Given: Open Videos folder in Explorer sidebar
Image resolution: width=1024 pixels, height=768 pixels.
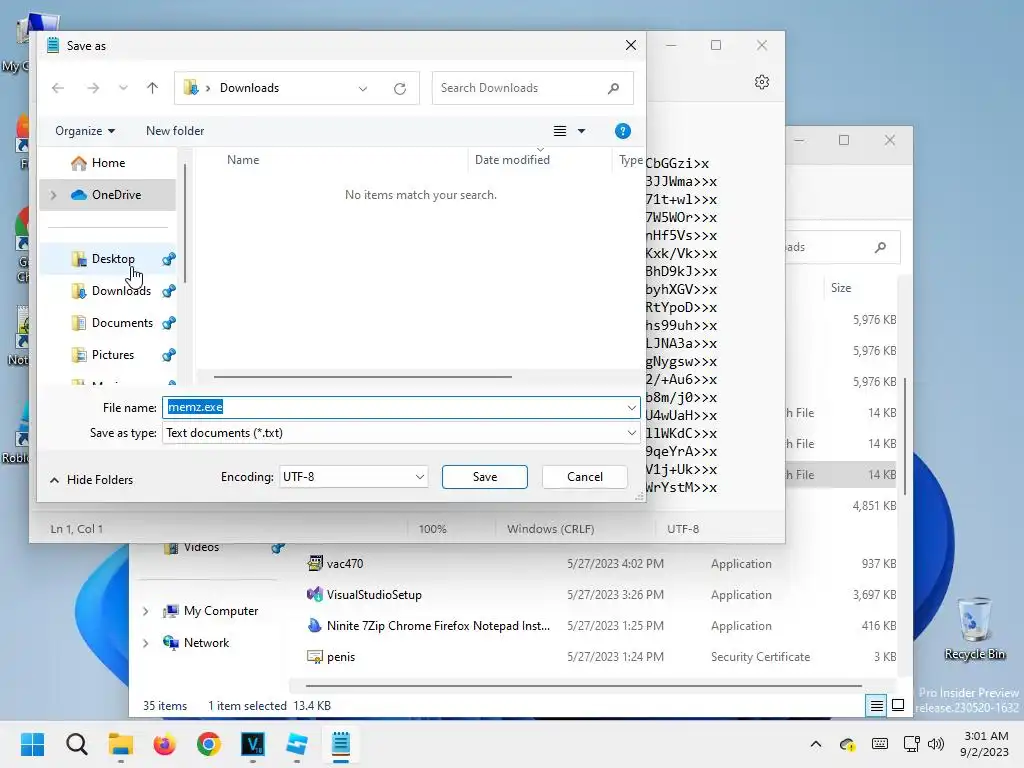Looking at the screenshot, I should [201, 547].
